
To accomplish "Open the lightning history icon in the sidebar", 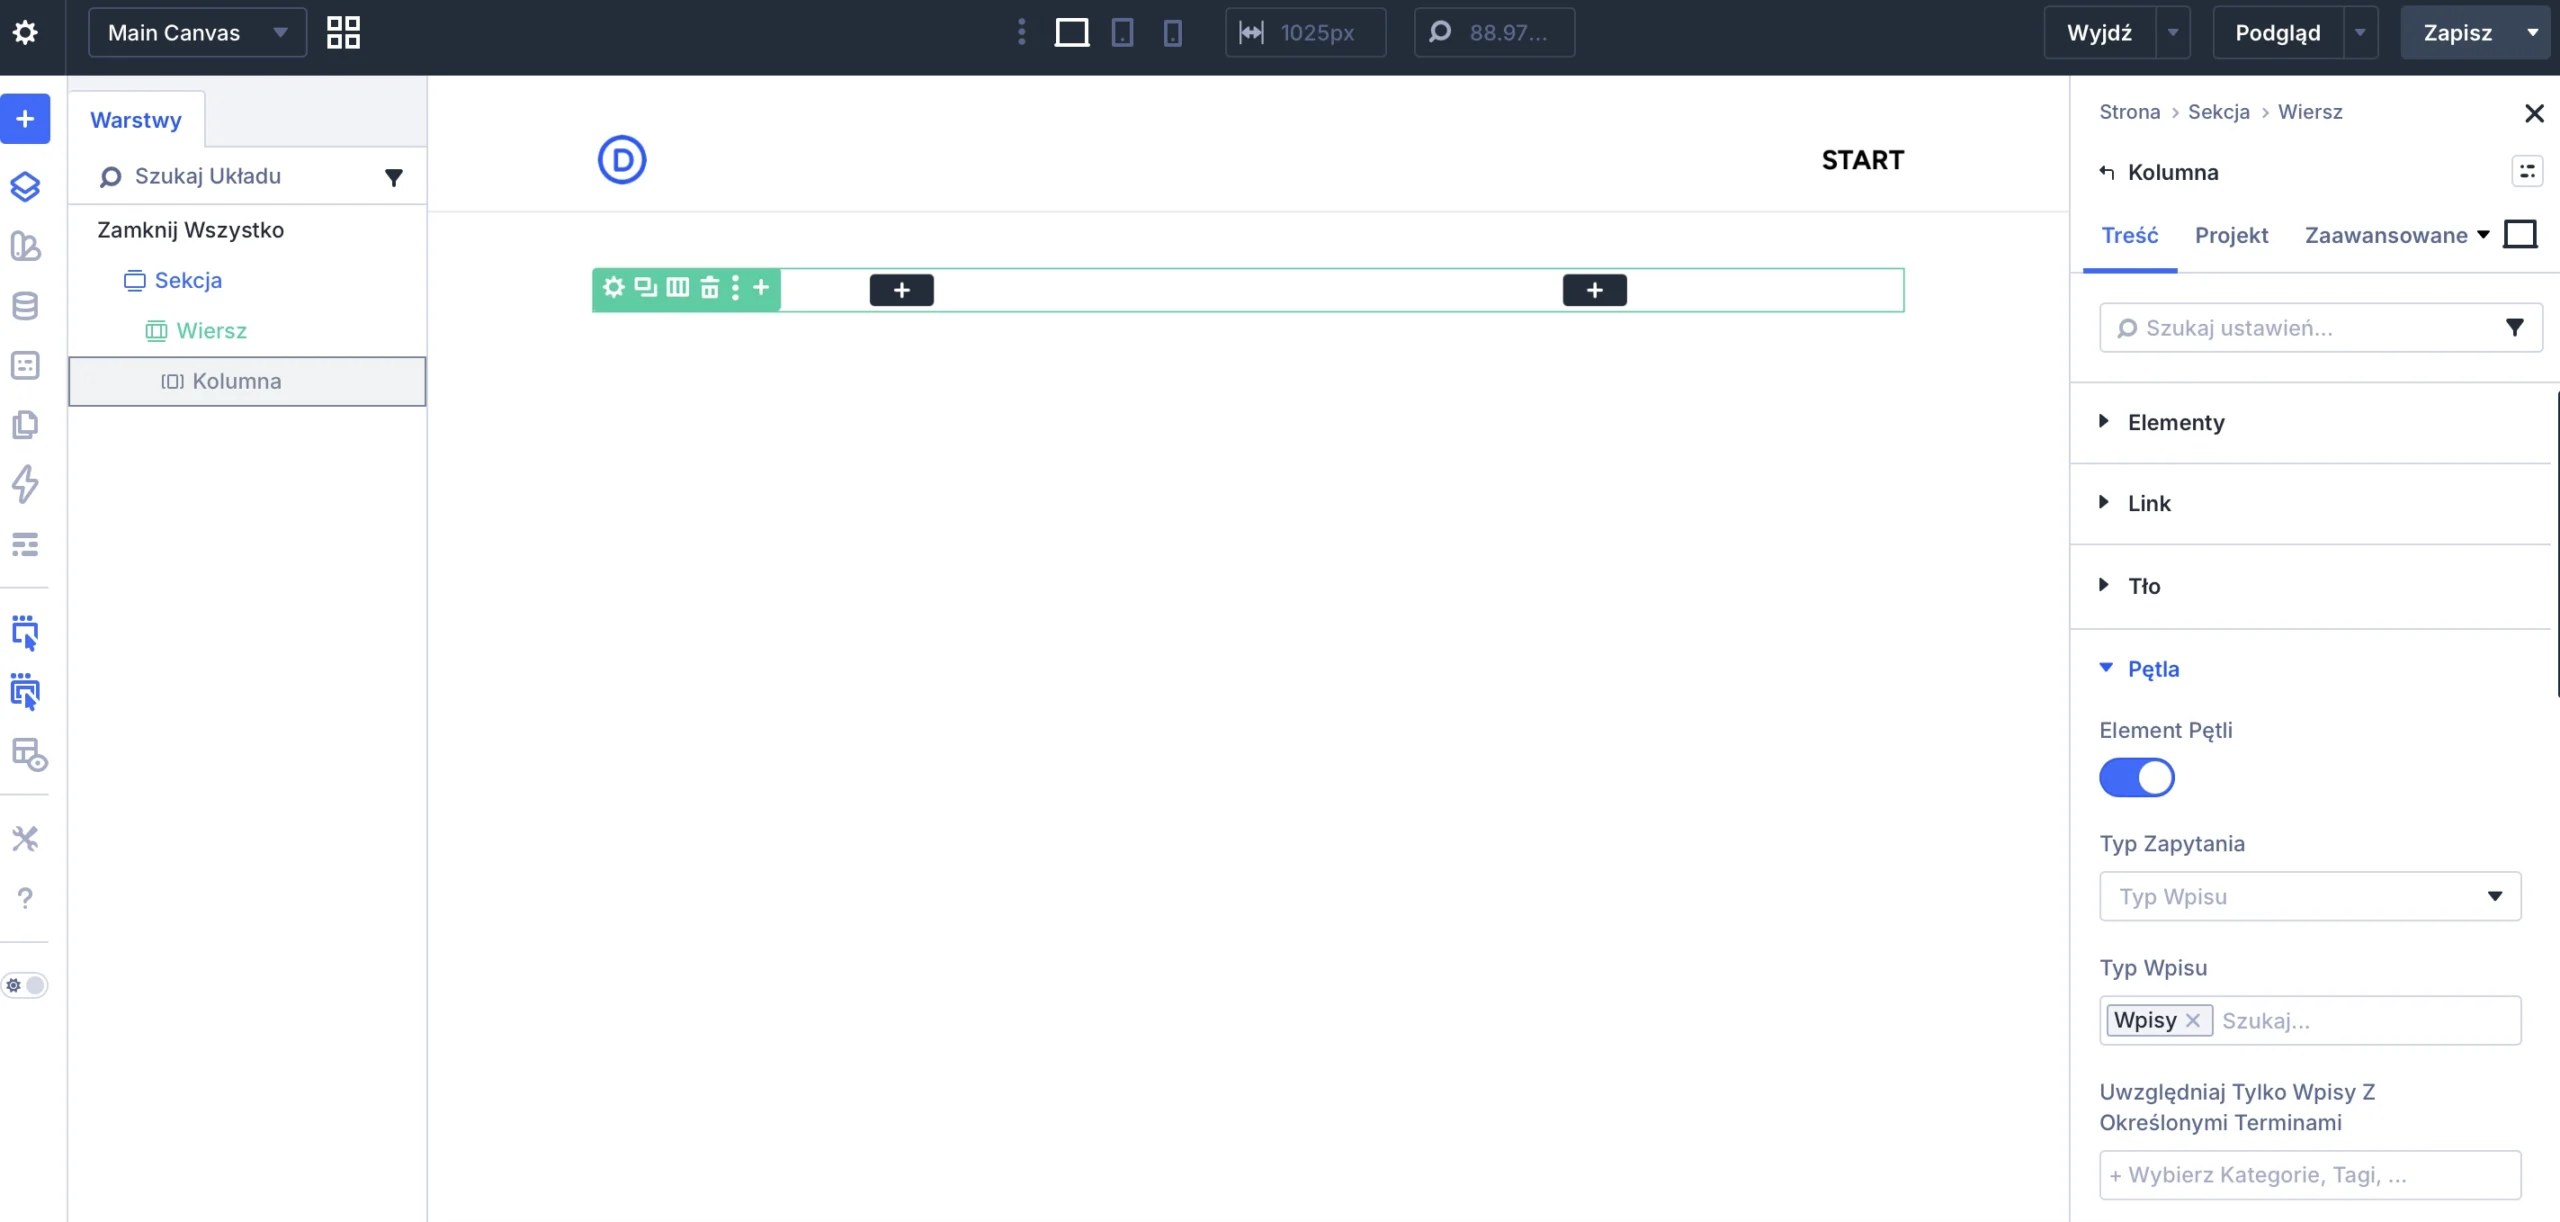I will coord(25,485).
